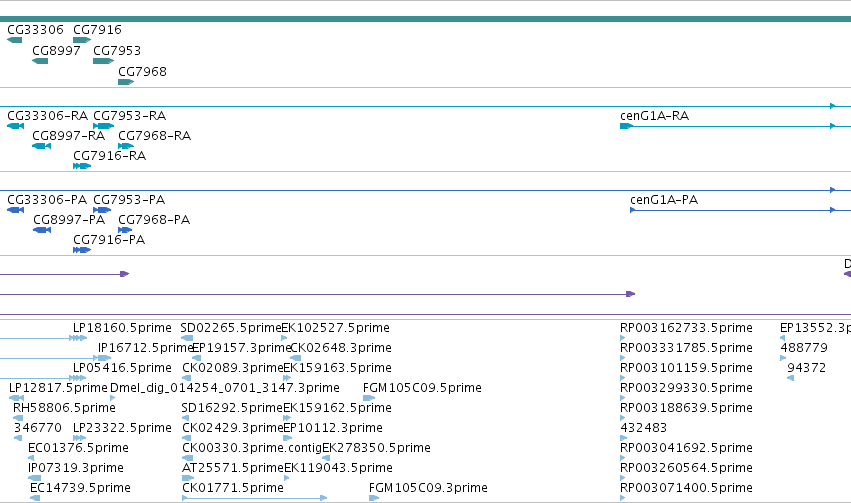Viewport: 851px width, 503px height.
Task: Click the CG8997-PA CDS glyph
Action: point(42,230)
